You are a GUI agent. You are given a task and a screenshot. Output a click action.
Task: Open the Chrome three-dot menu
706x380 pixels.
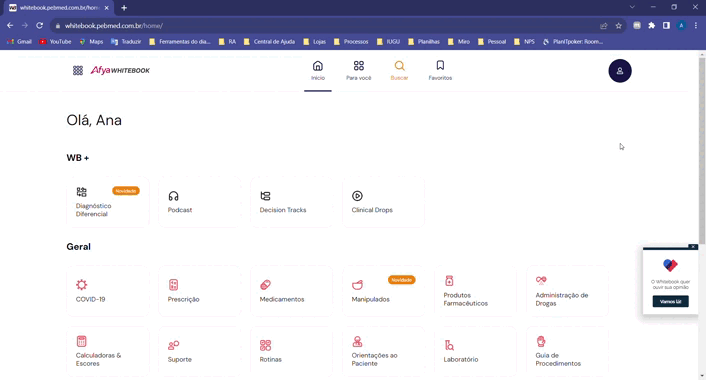pos(696,26)
